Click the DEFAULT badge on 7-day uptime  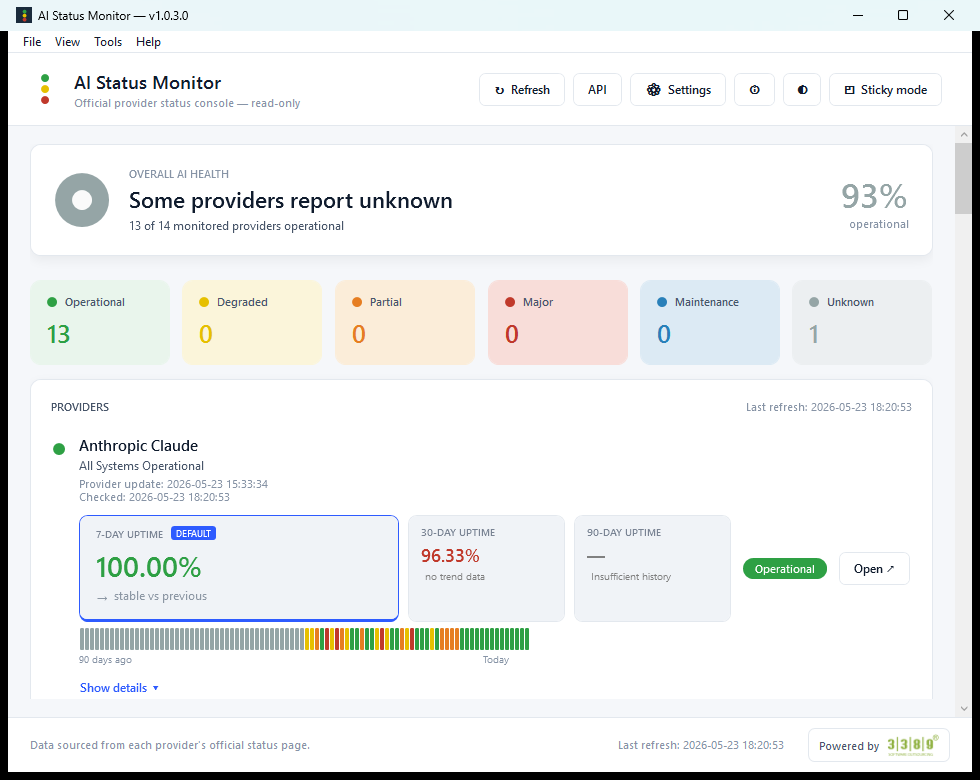(x=193, y=533)
